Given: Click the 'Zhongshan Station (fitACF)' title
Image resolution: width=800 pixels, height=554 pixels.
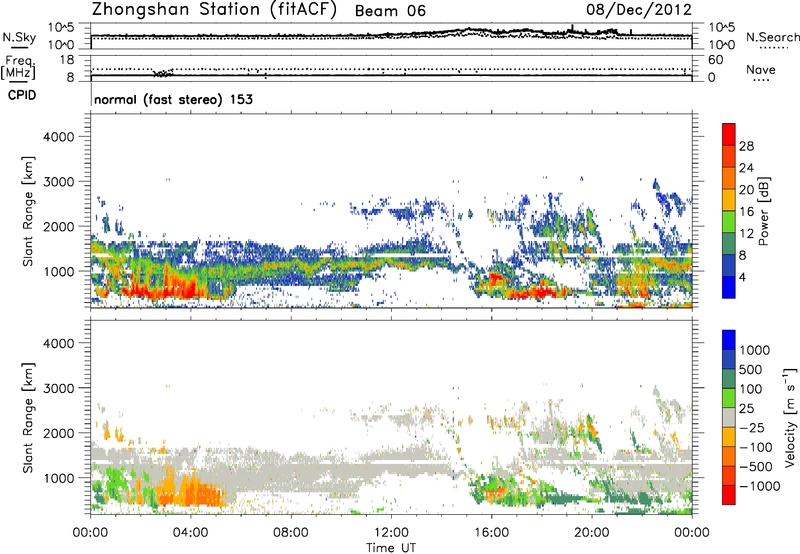Looking at the screenshot, I should click(x=214, y=10).
